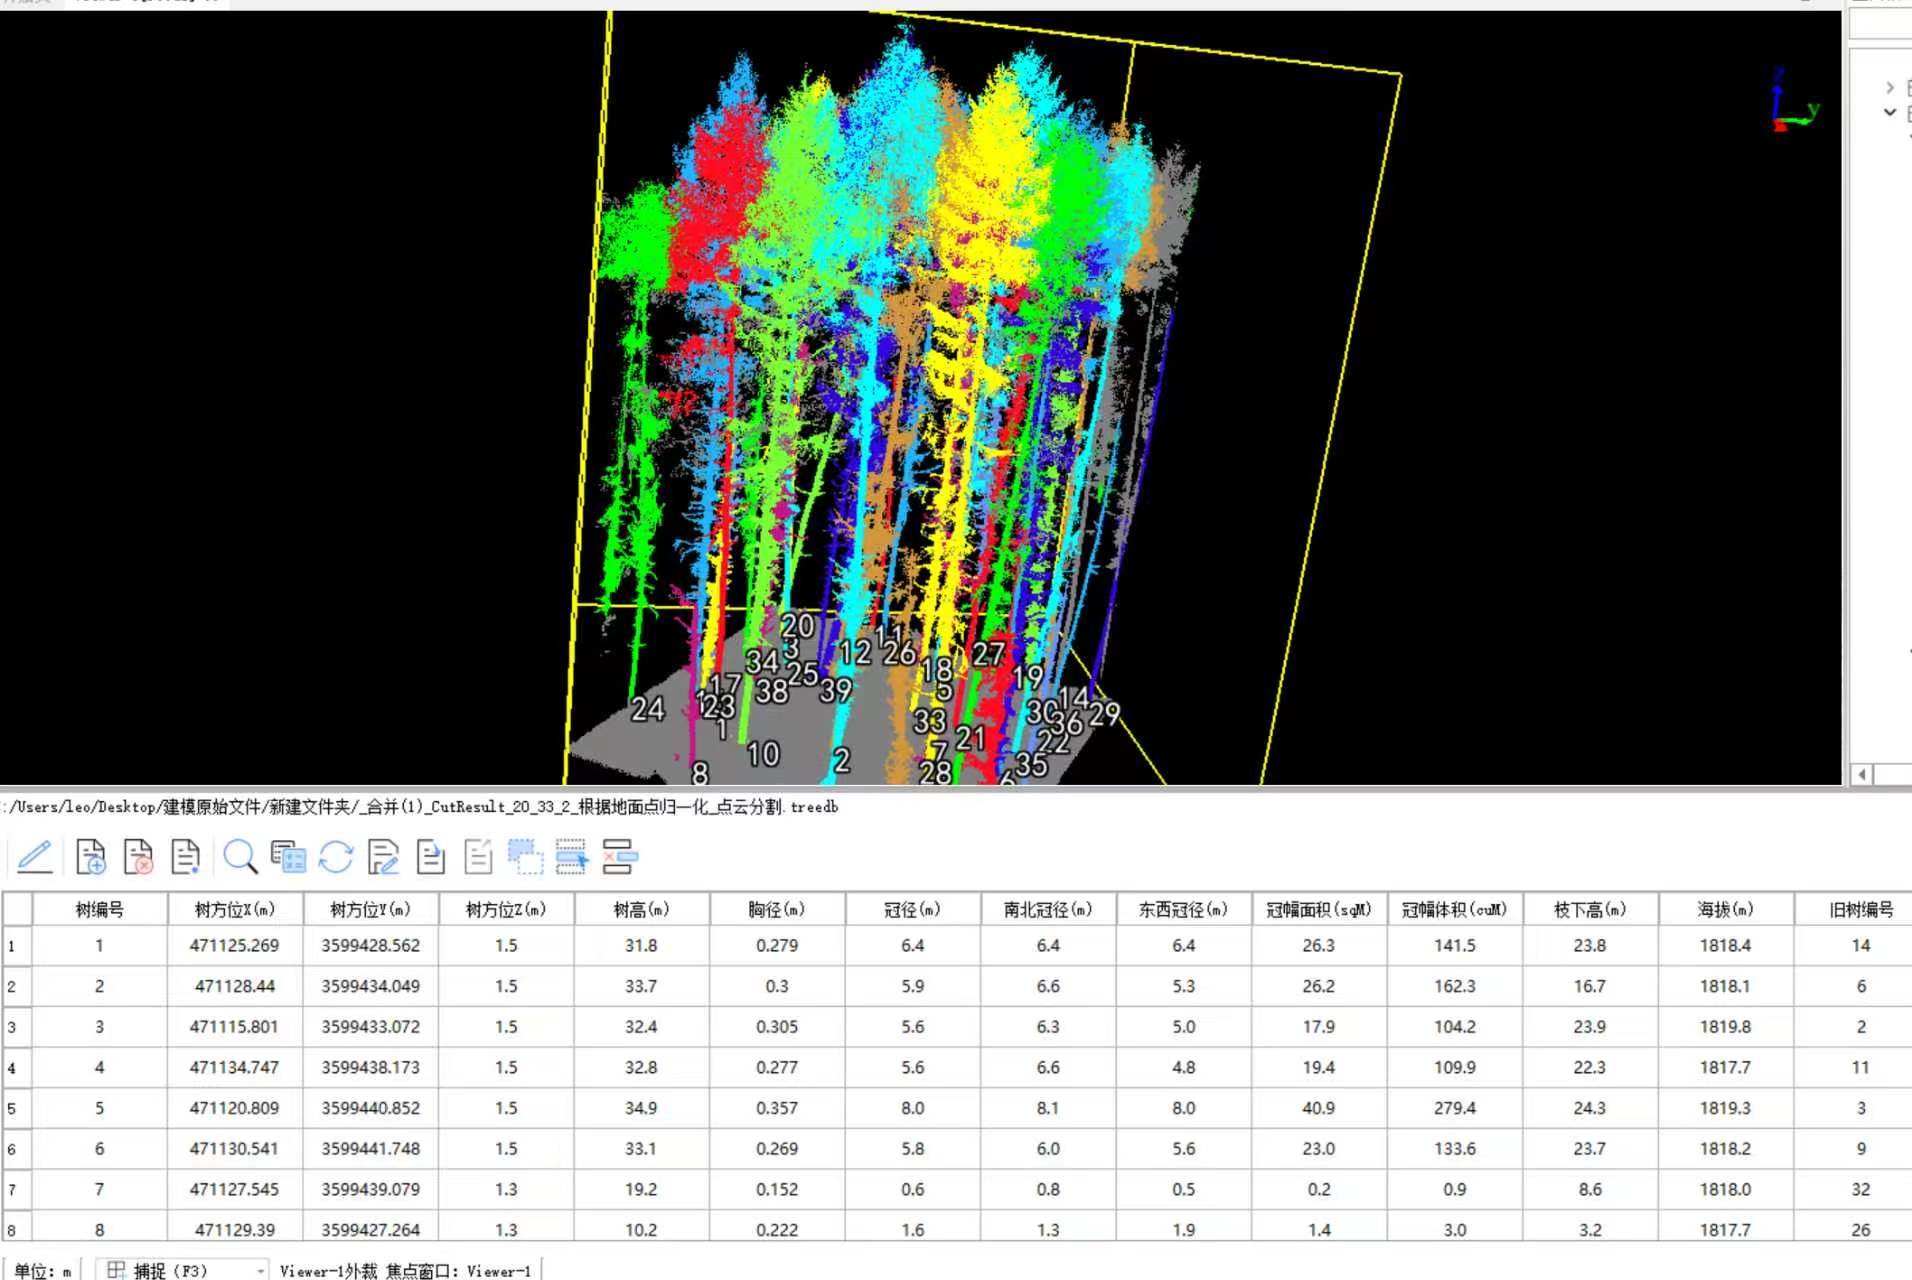Click the 枝下高(m) column header
Screen dimensions: 1912x1280
tap(1590, 909)
